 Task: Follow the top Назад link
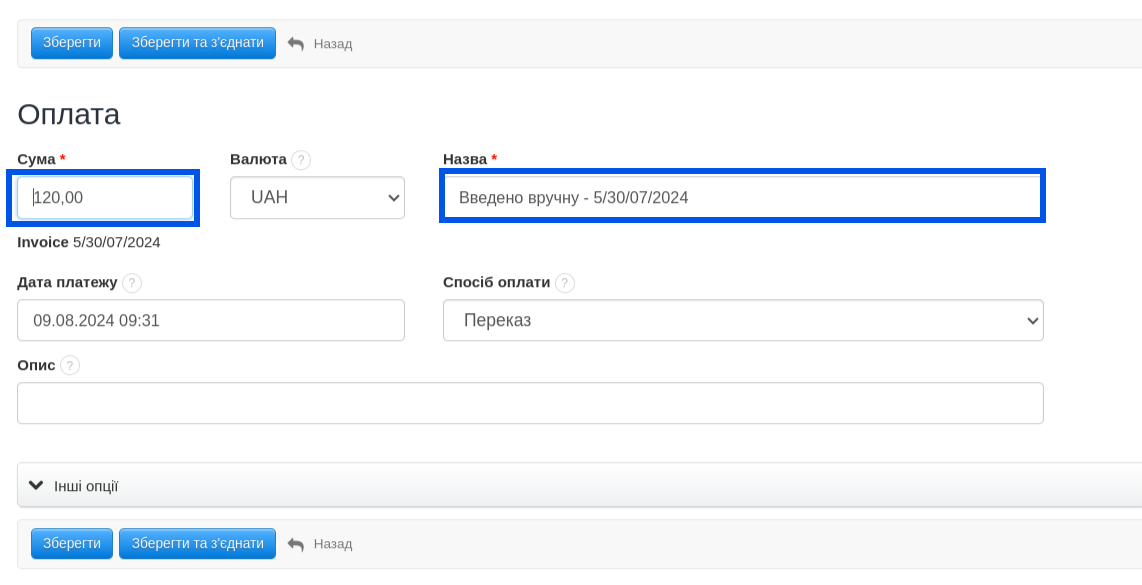(x=333, y=44)
